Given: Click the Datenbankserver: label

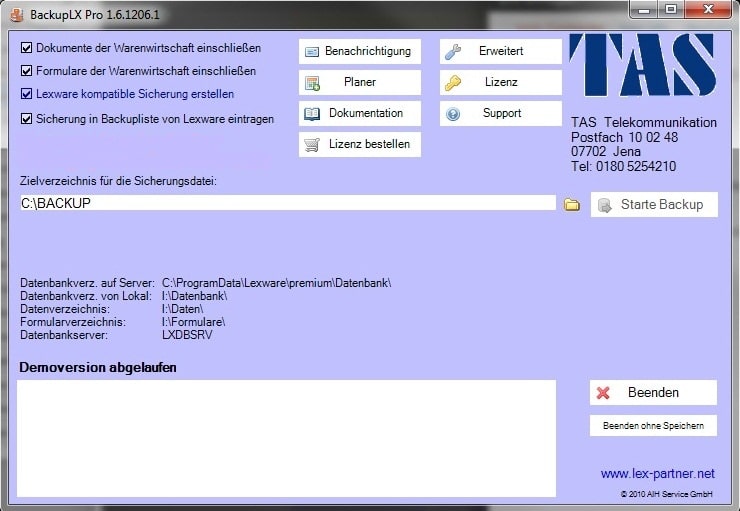Looking at the screenshot, I should pos(64,335).
